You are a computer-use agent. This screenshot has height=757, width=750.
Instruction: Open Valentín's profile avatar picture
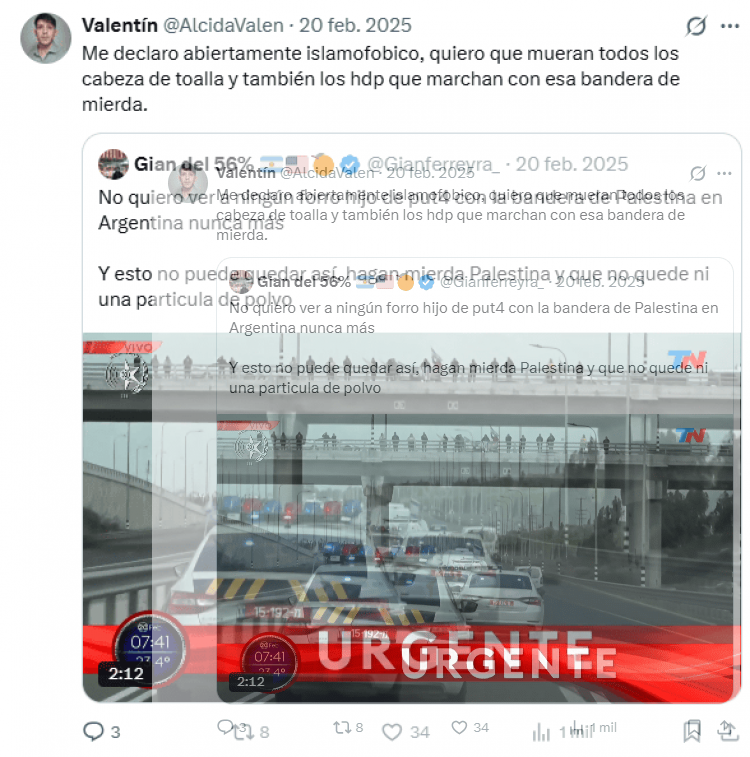pos(45,38)
